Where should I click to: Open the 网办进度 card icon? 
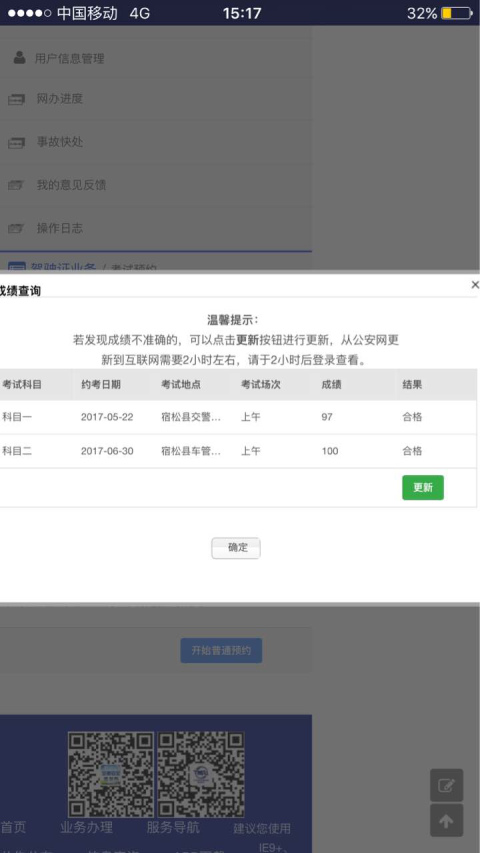tap(16, 100)
